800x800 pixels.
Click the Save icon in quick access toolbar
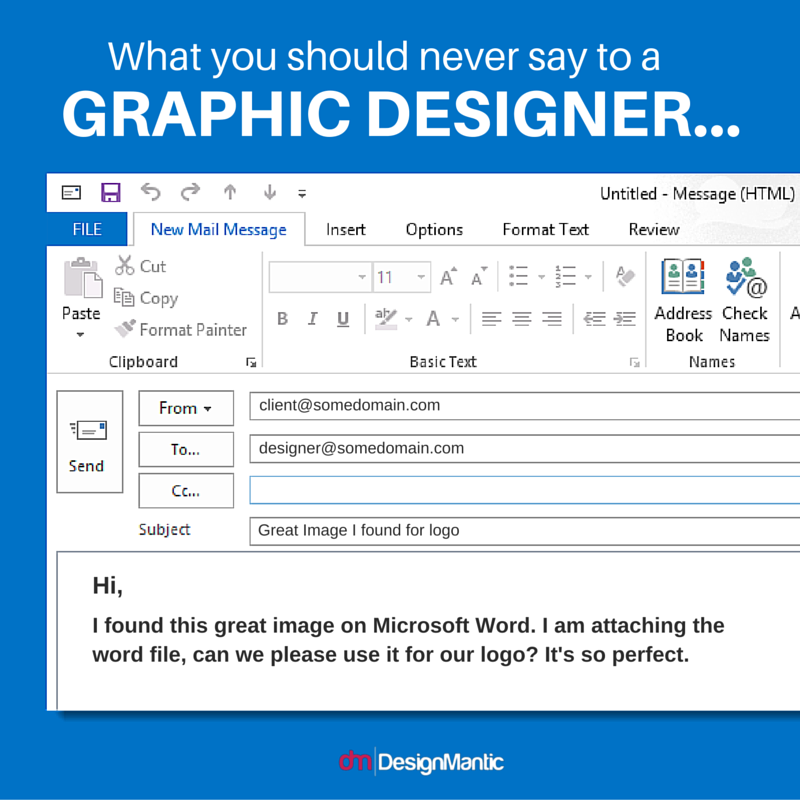[x=110, y=192]
